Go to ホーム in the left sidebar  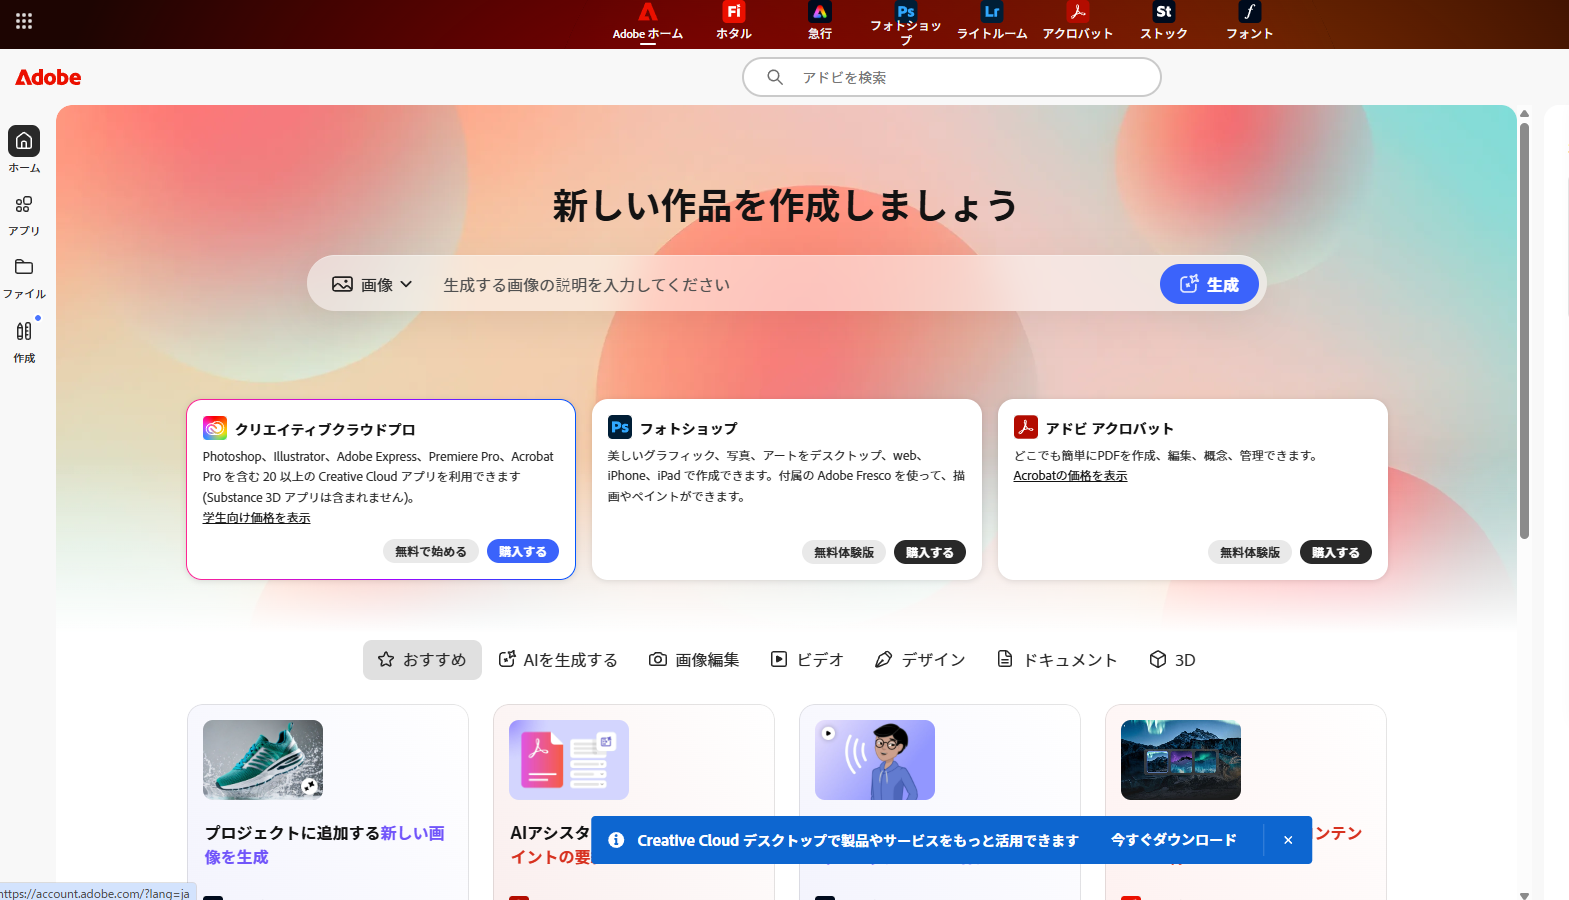pos(24,148)
